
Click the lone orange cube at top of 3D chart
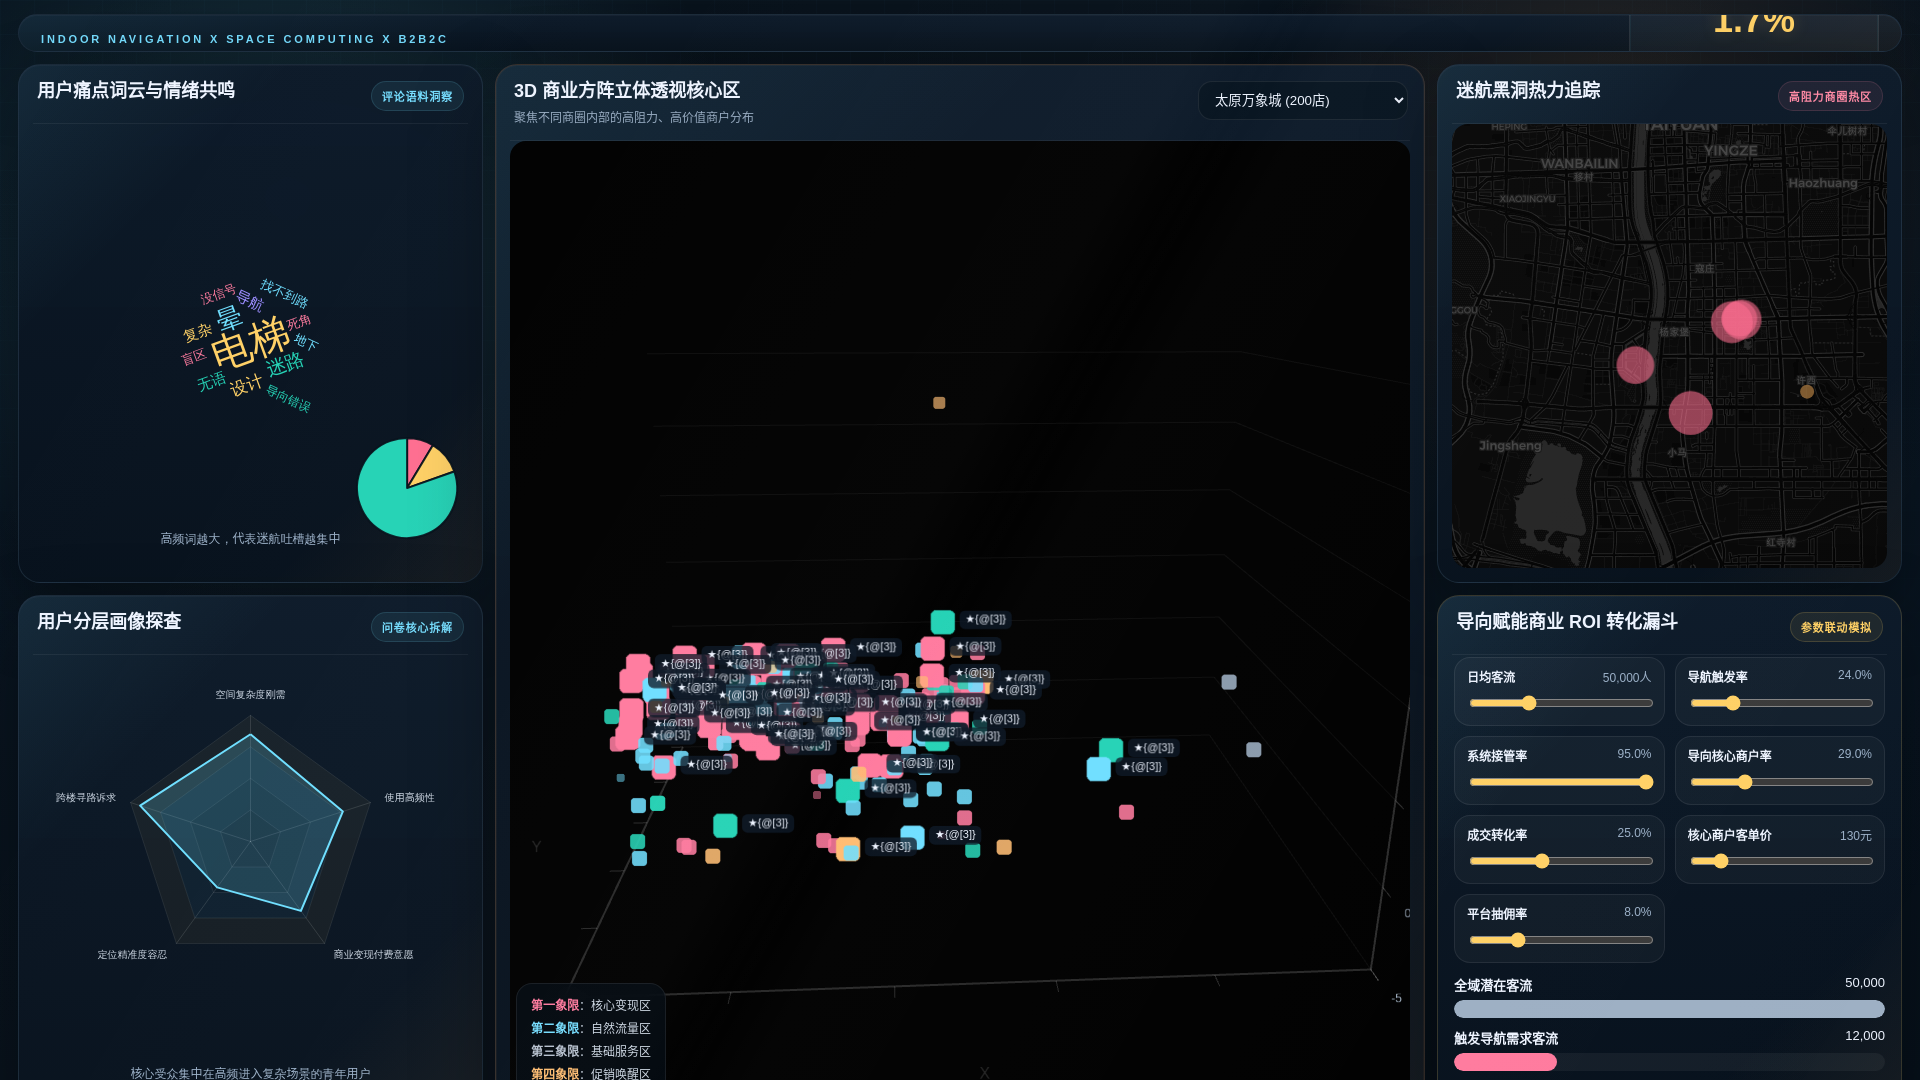click(x=939, y=403)
